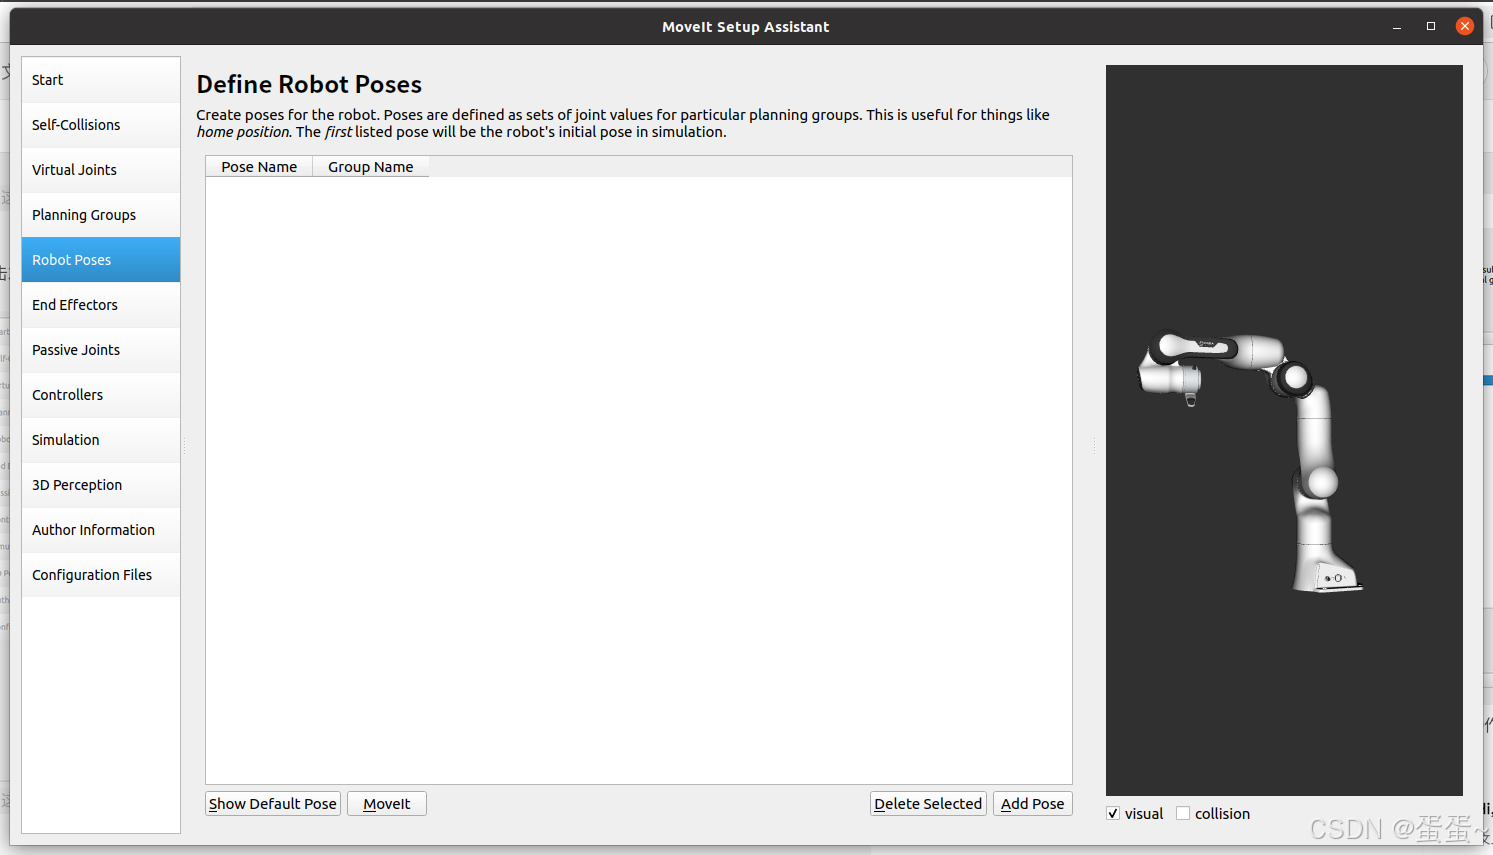Go to Self-Collisions step
Screen dimensions: 1493x855
[x=101, y=125]
